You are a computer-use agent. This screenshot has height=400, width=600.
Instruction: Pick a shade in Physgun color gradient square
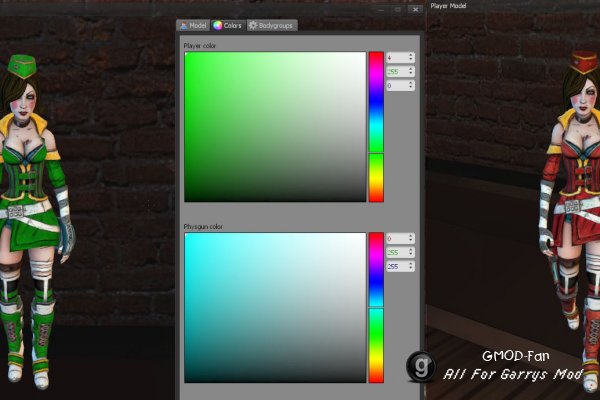(275, 308)
